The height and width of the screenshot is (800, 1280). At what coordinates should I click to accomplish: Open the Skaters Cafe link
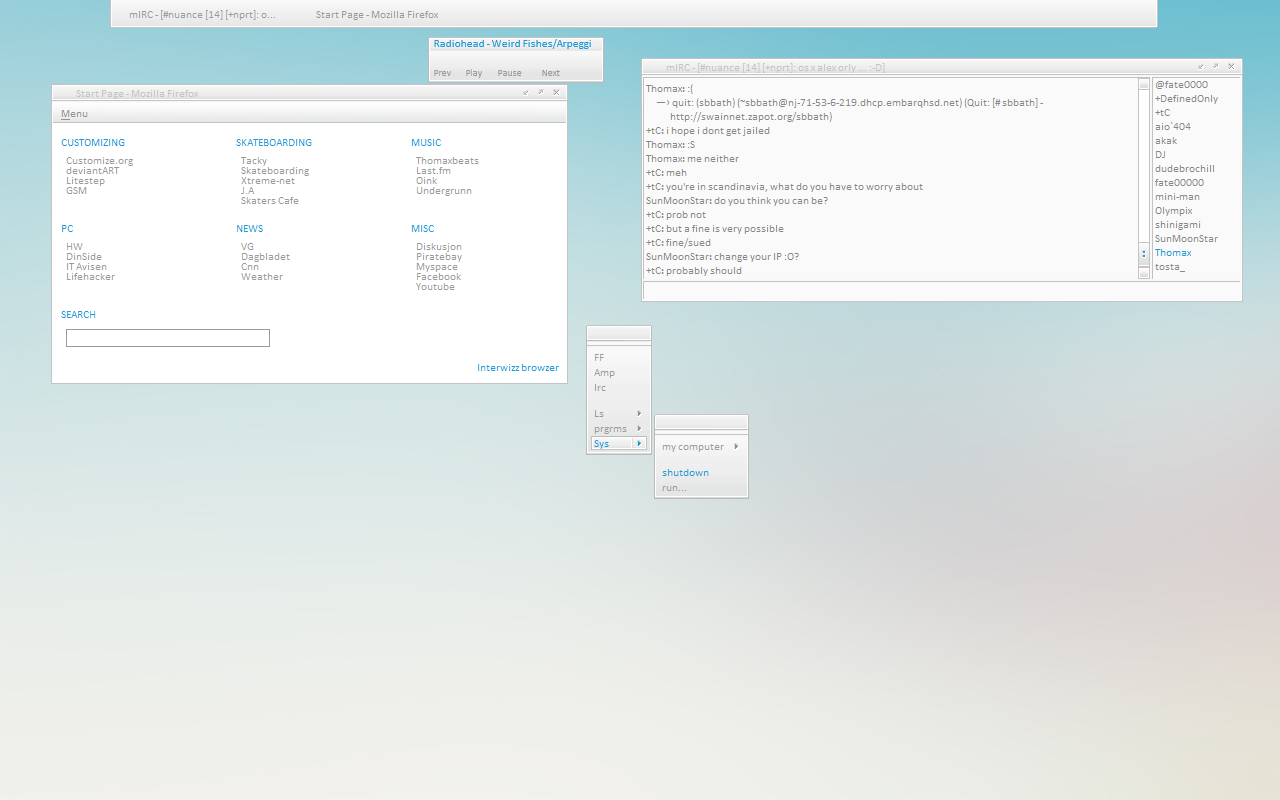269,201
